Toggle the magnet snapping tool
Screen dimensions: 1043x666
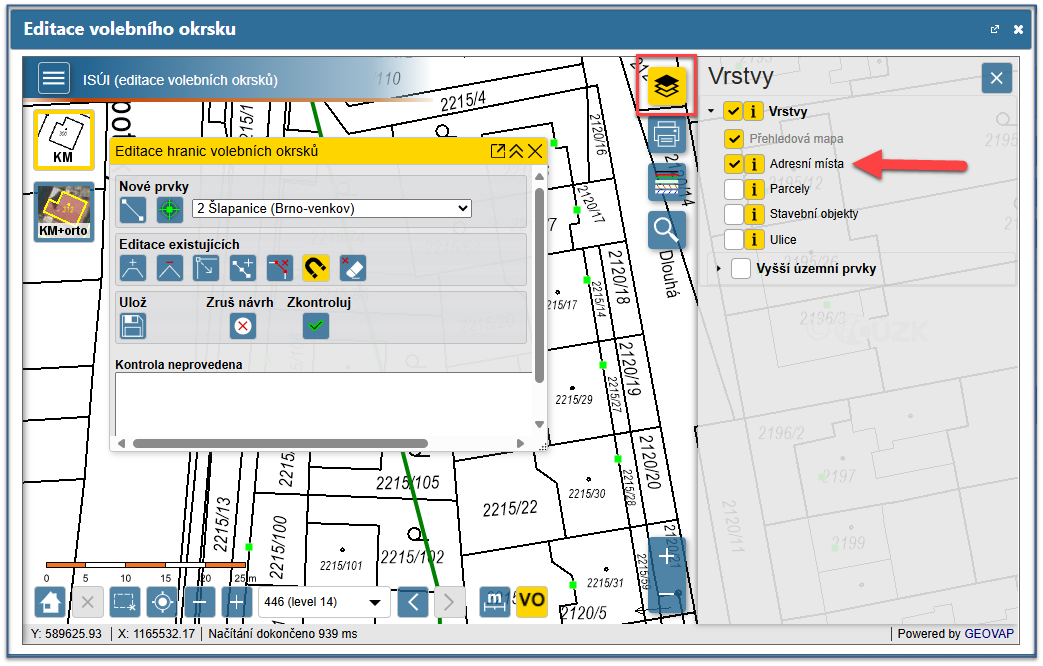(x=316, y=268)
